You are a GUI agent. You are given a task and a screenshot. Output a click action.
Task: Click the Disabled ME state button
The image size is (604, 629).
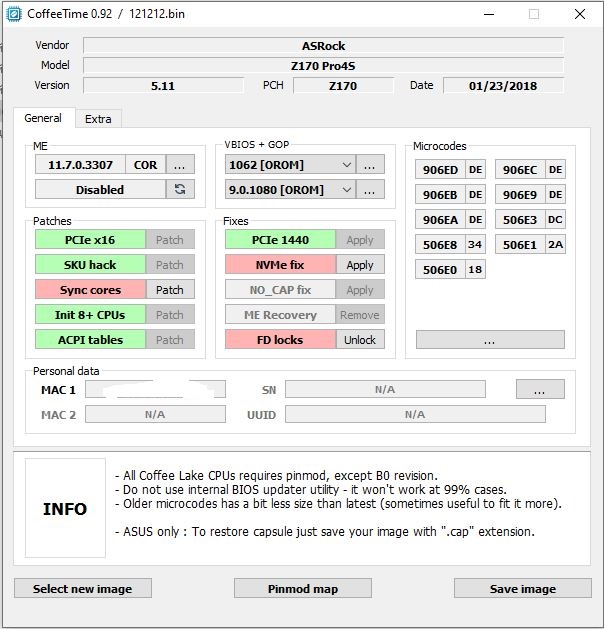click(x=100, y=189)
